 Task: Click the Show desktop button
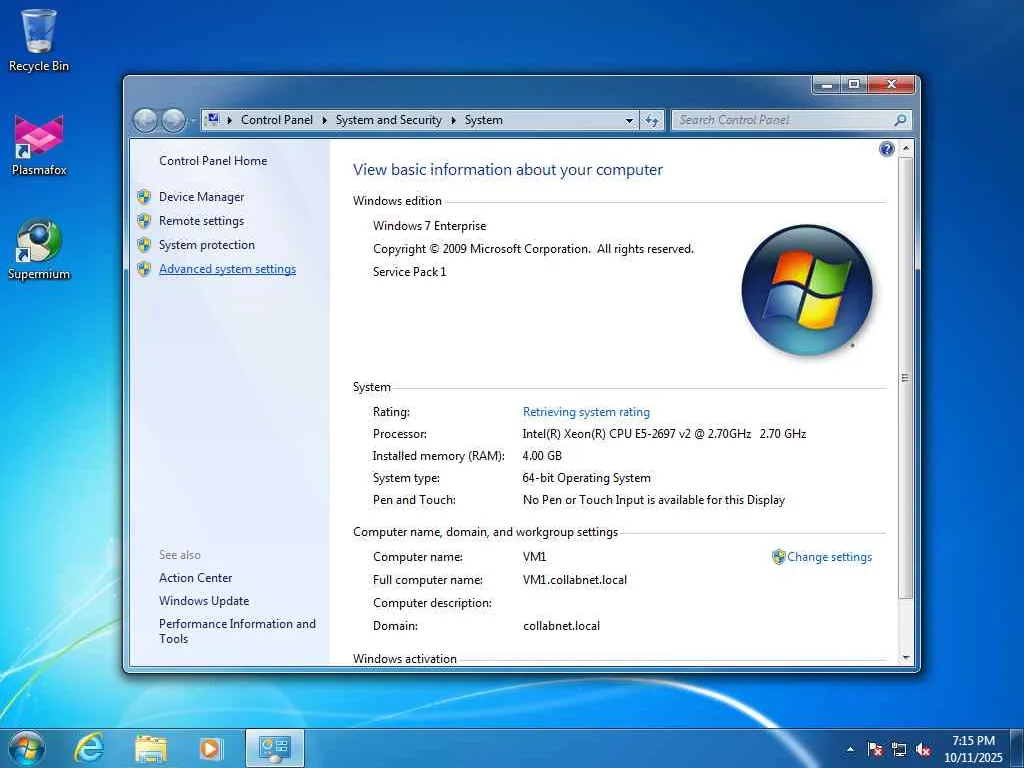(x=1017, y=748)
